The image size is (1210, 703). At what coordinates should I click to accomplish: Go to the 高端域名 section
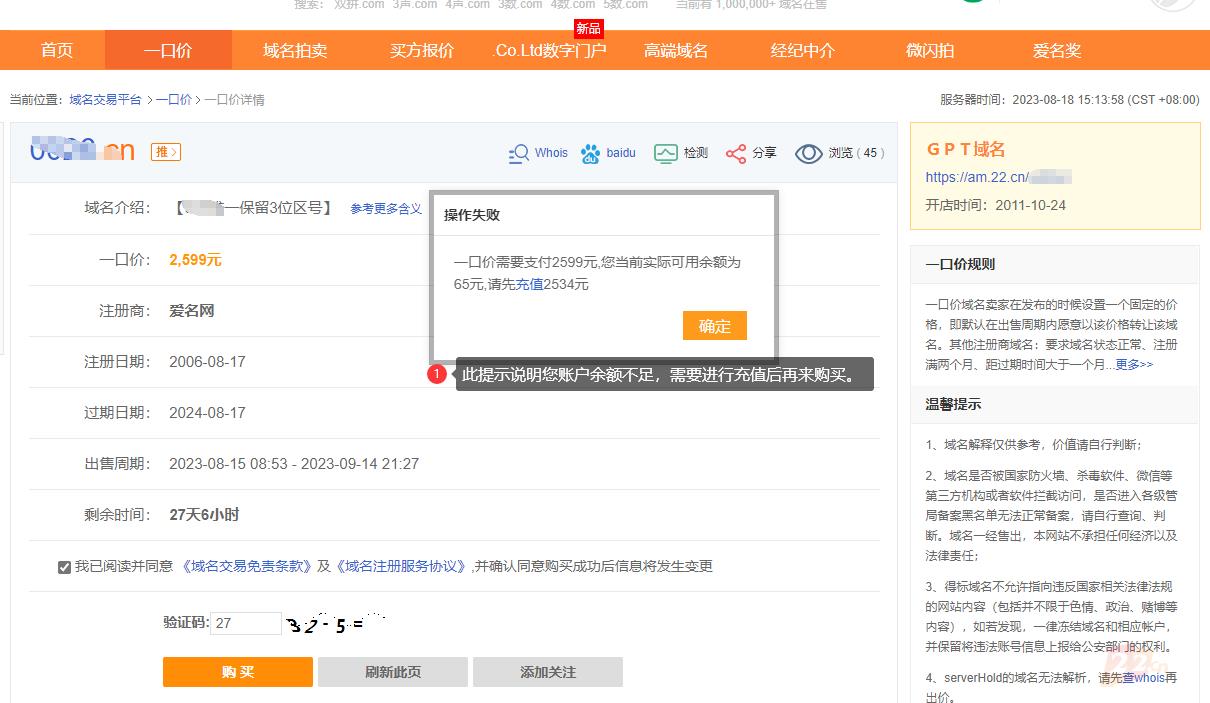[x=676, y=50]
